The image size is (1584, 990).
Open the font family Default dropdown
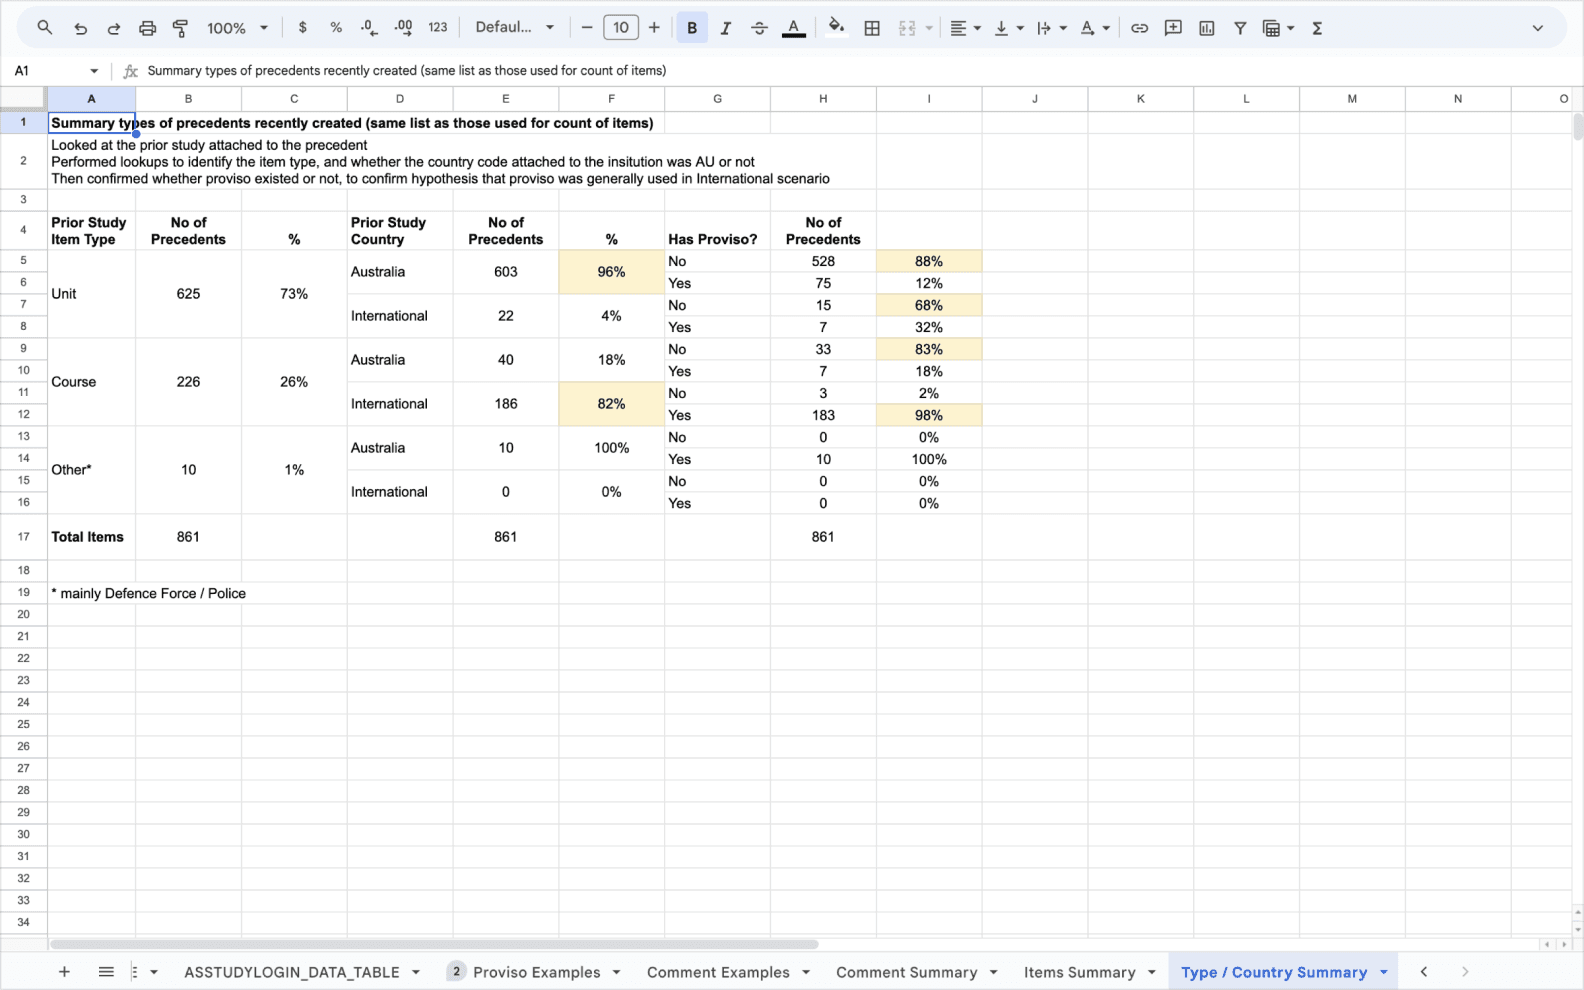514,28
